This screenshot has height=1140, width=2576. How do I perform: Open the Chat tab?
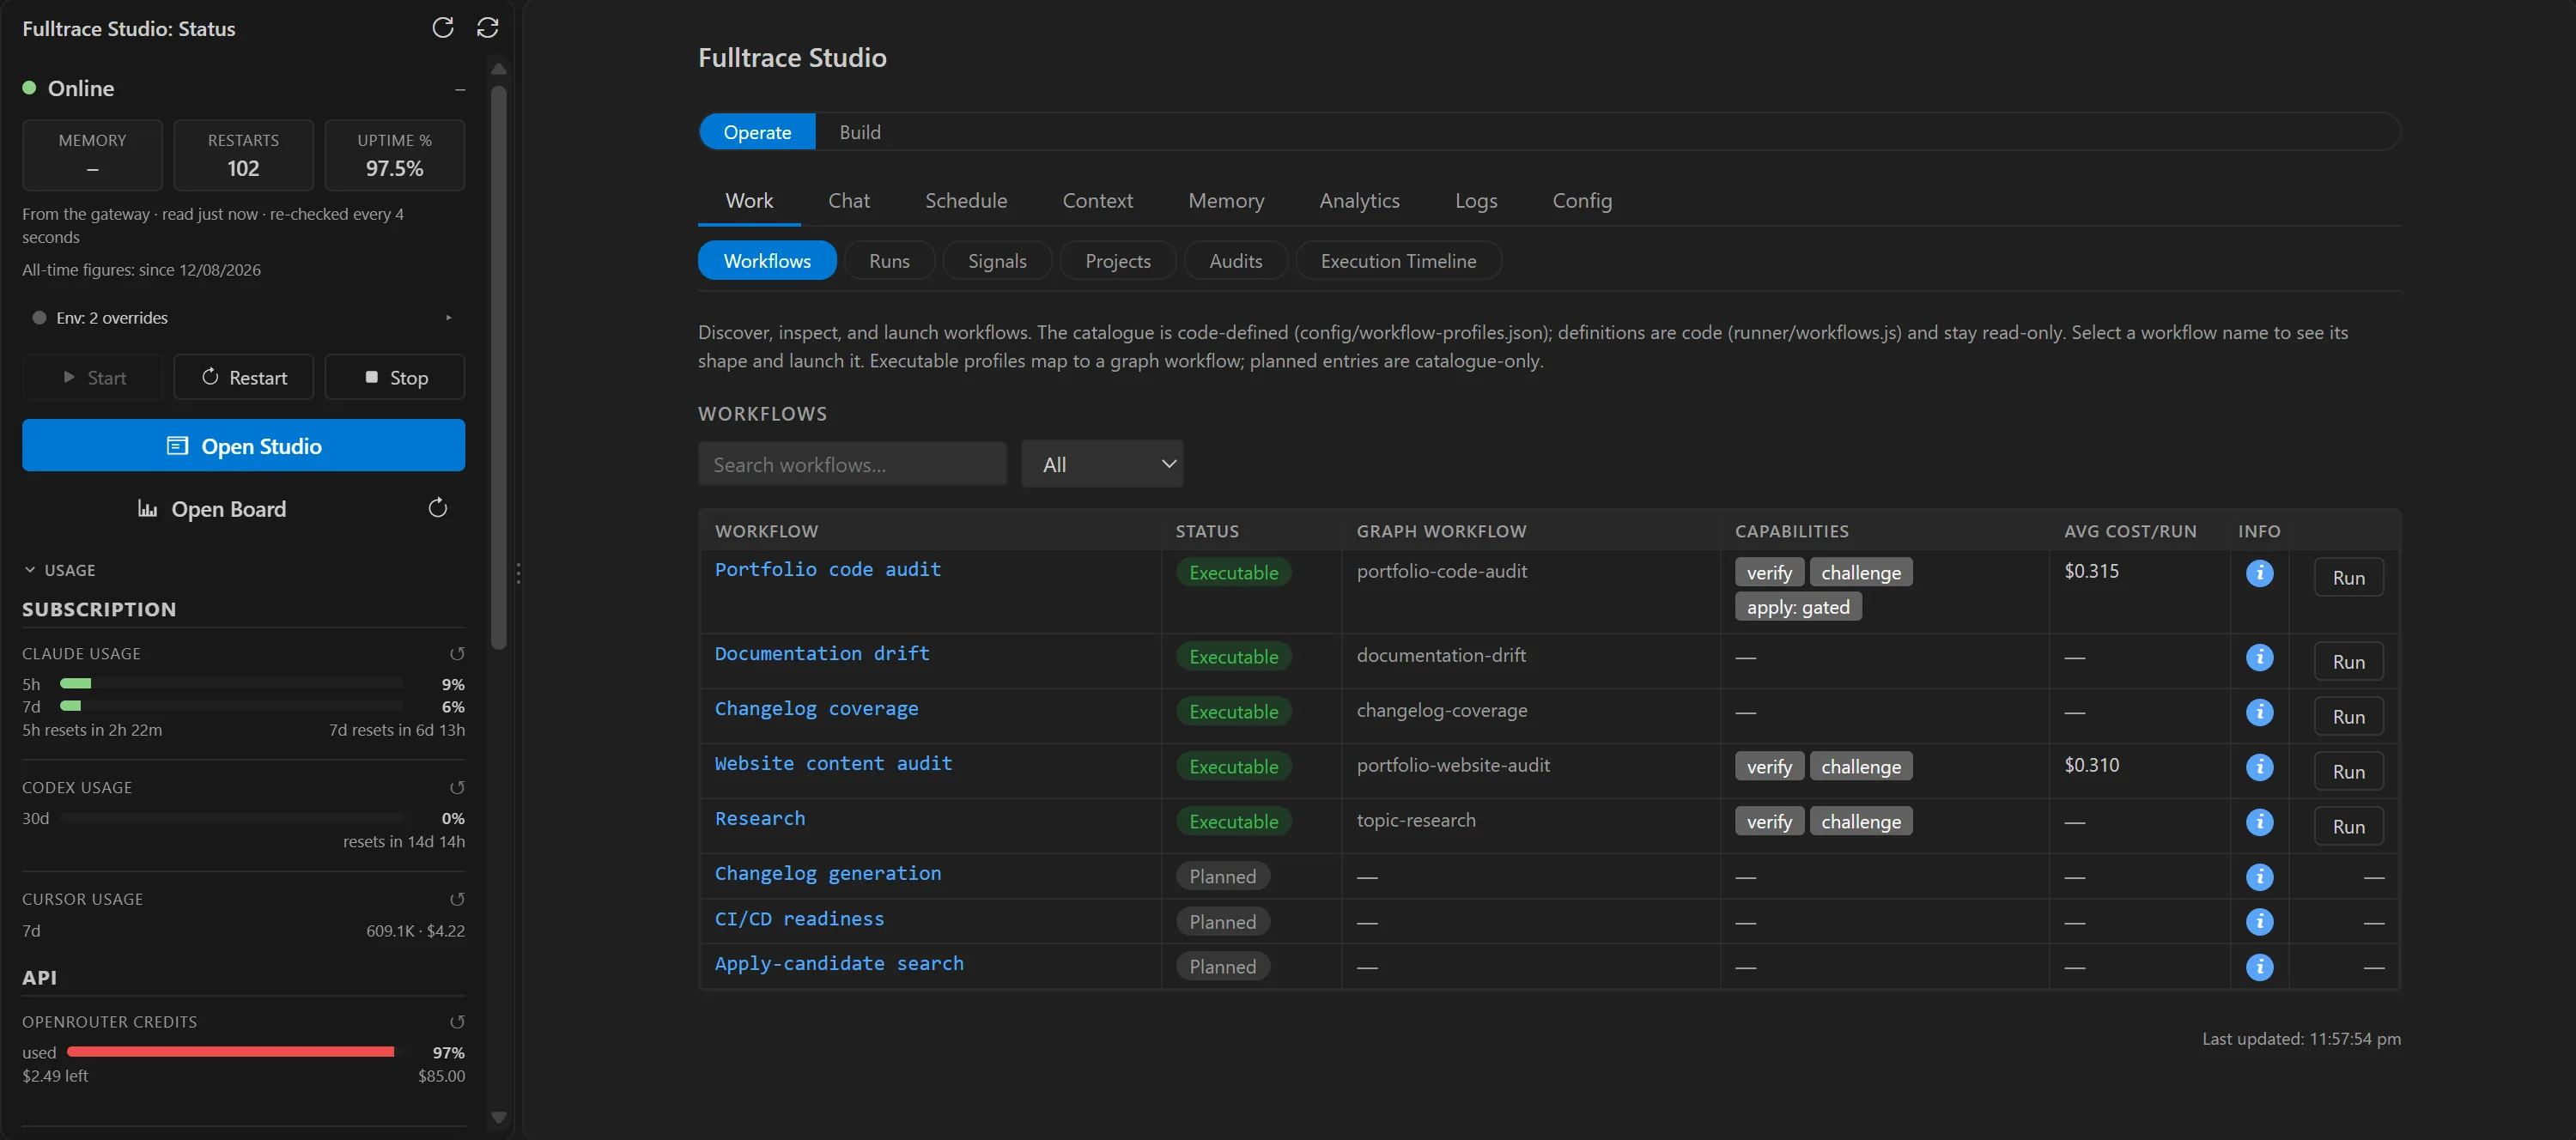click(848, 201)
